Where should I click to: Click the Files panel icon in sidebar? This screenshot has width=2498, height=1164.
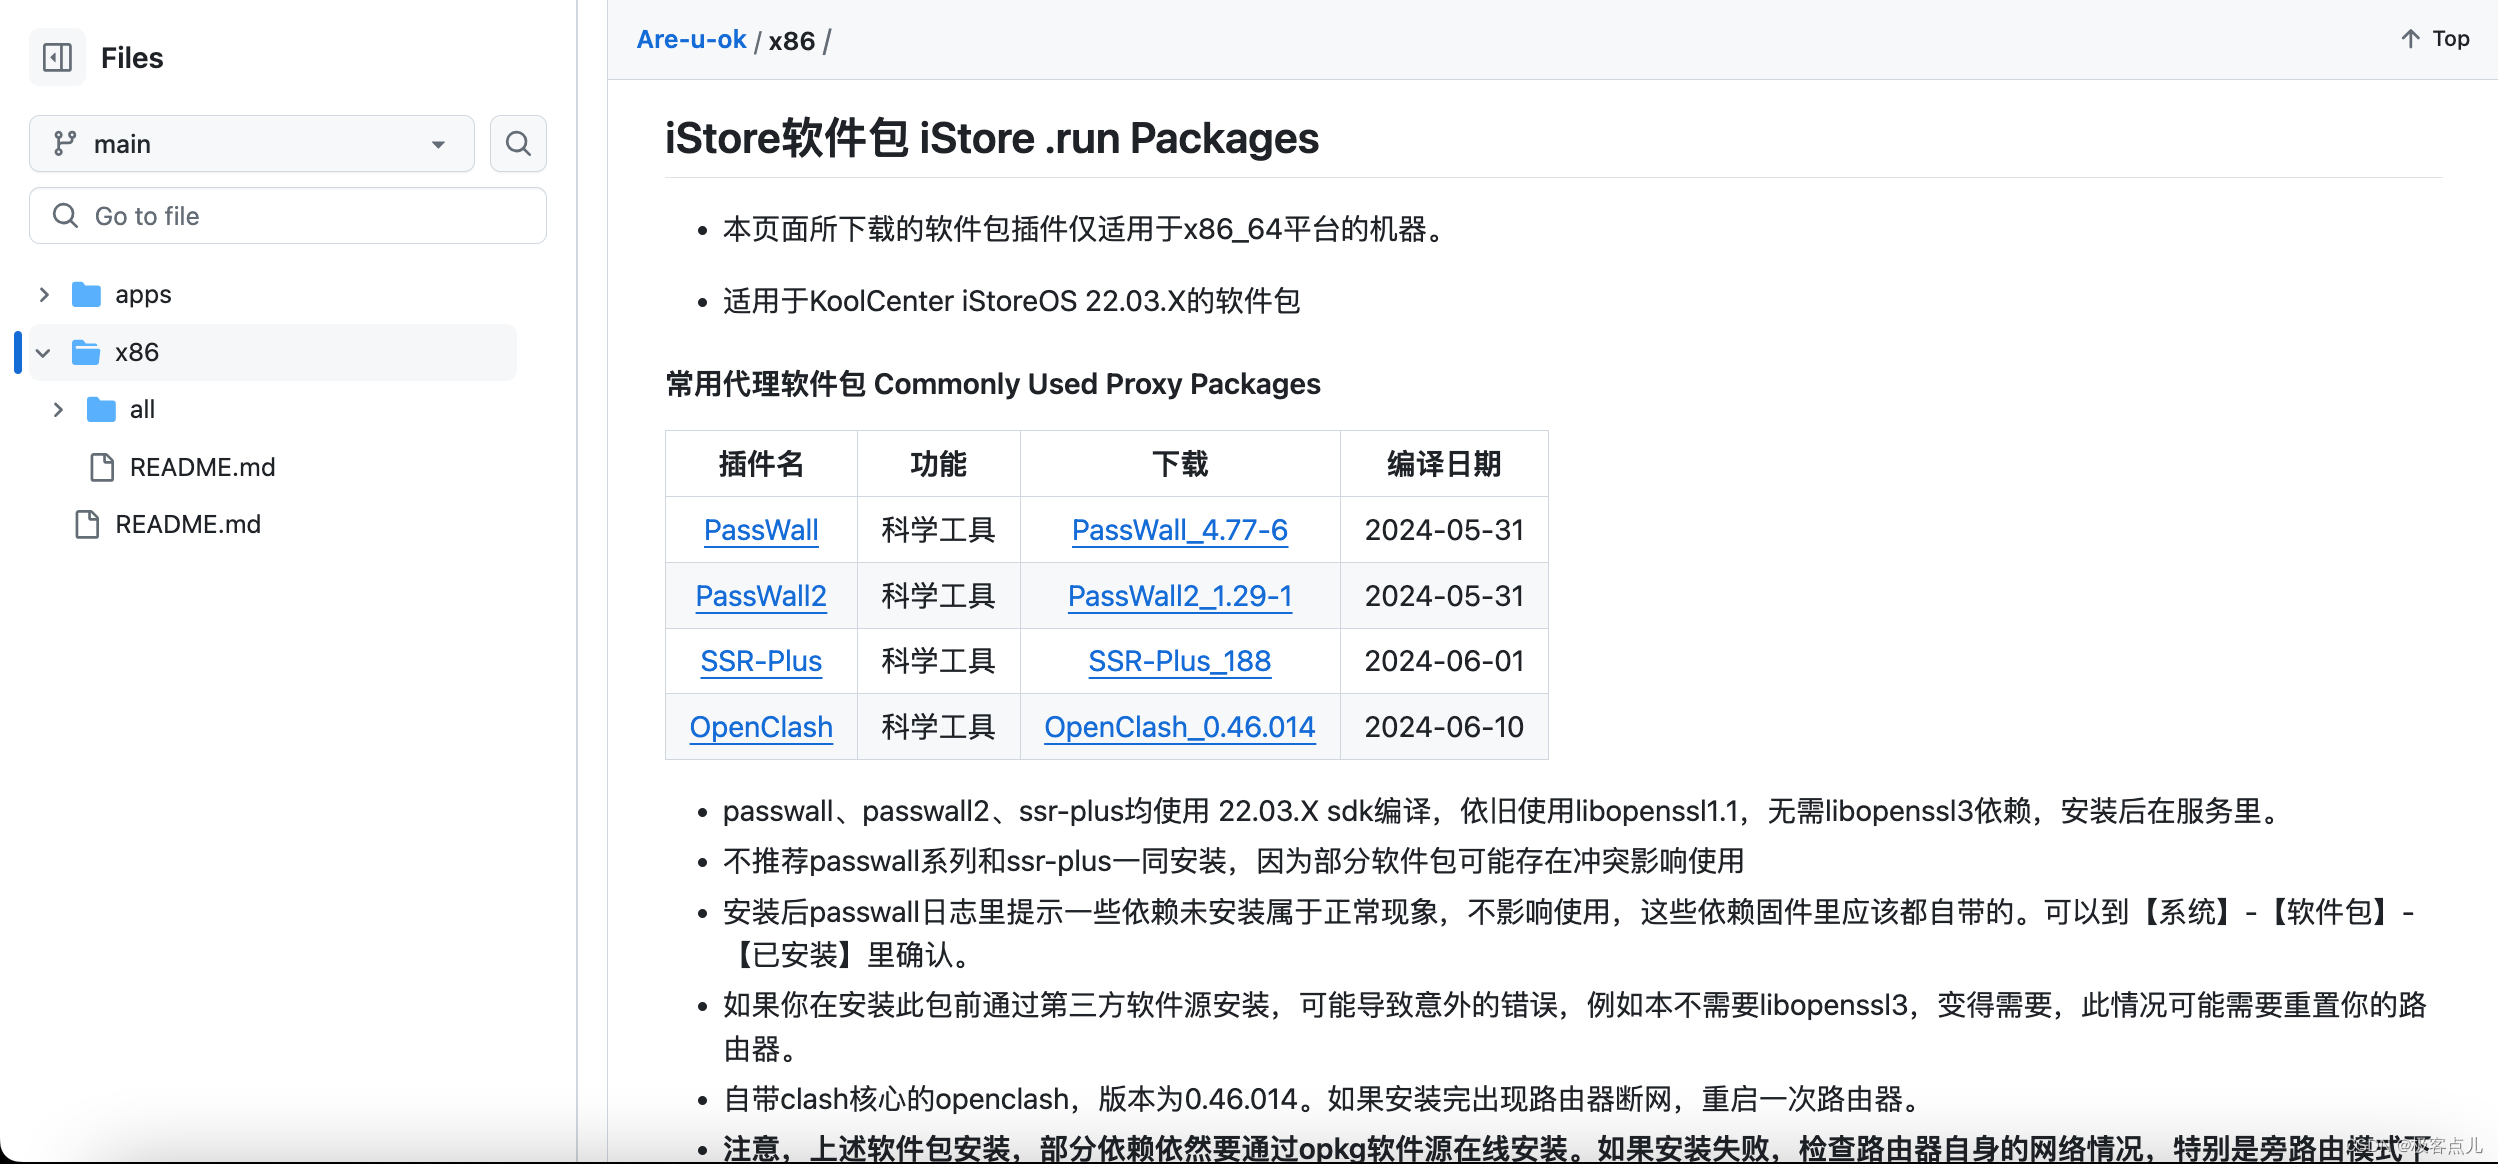click(56, 56)
